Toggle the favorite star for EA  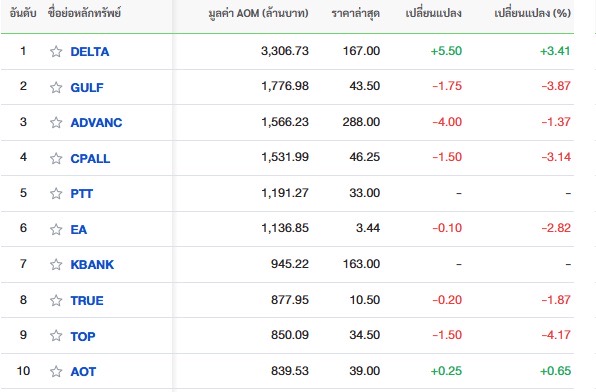pos(56,229)
